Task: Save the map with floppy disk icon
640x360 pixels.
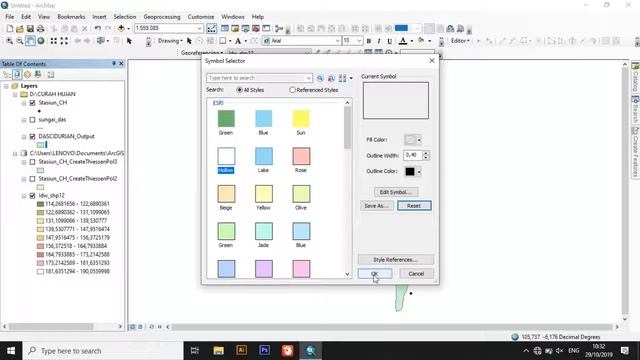Action: (30, 29)
